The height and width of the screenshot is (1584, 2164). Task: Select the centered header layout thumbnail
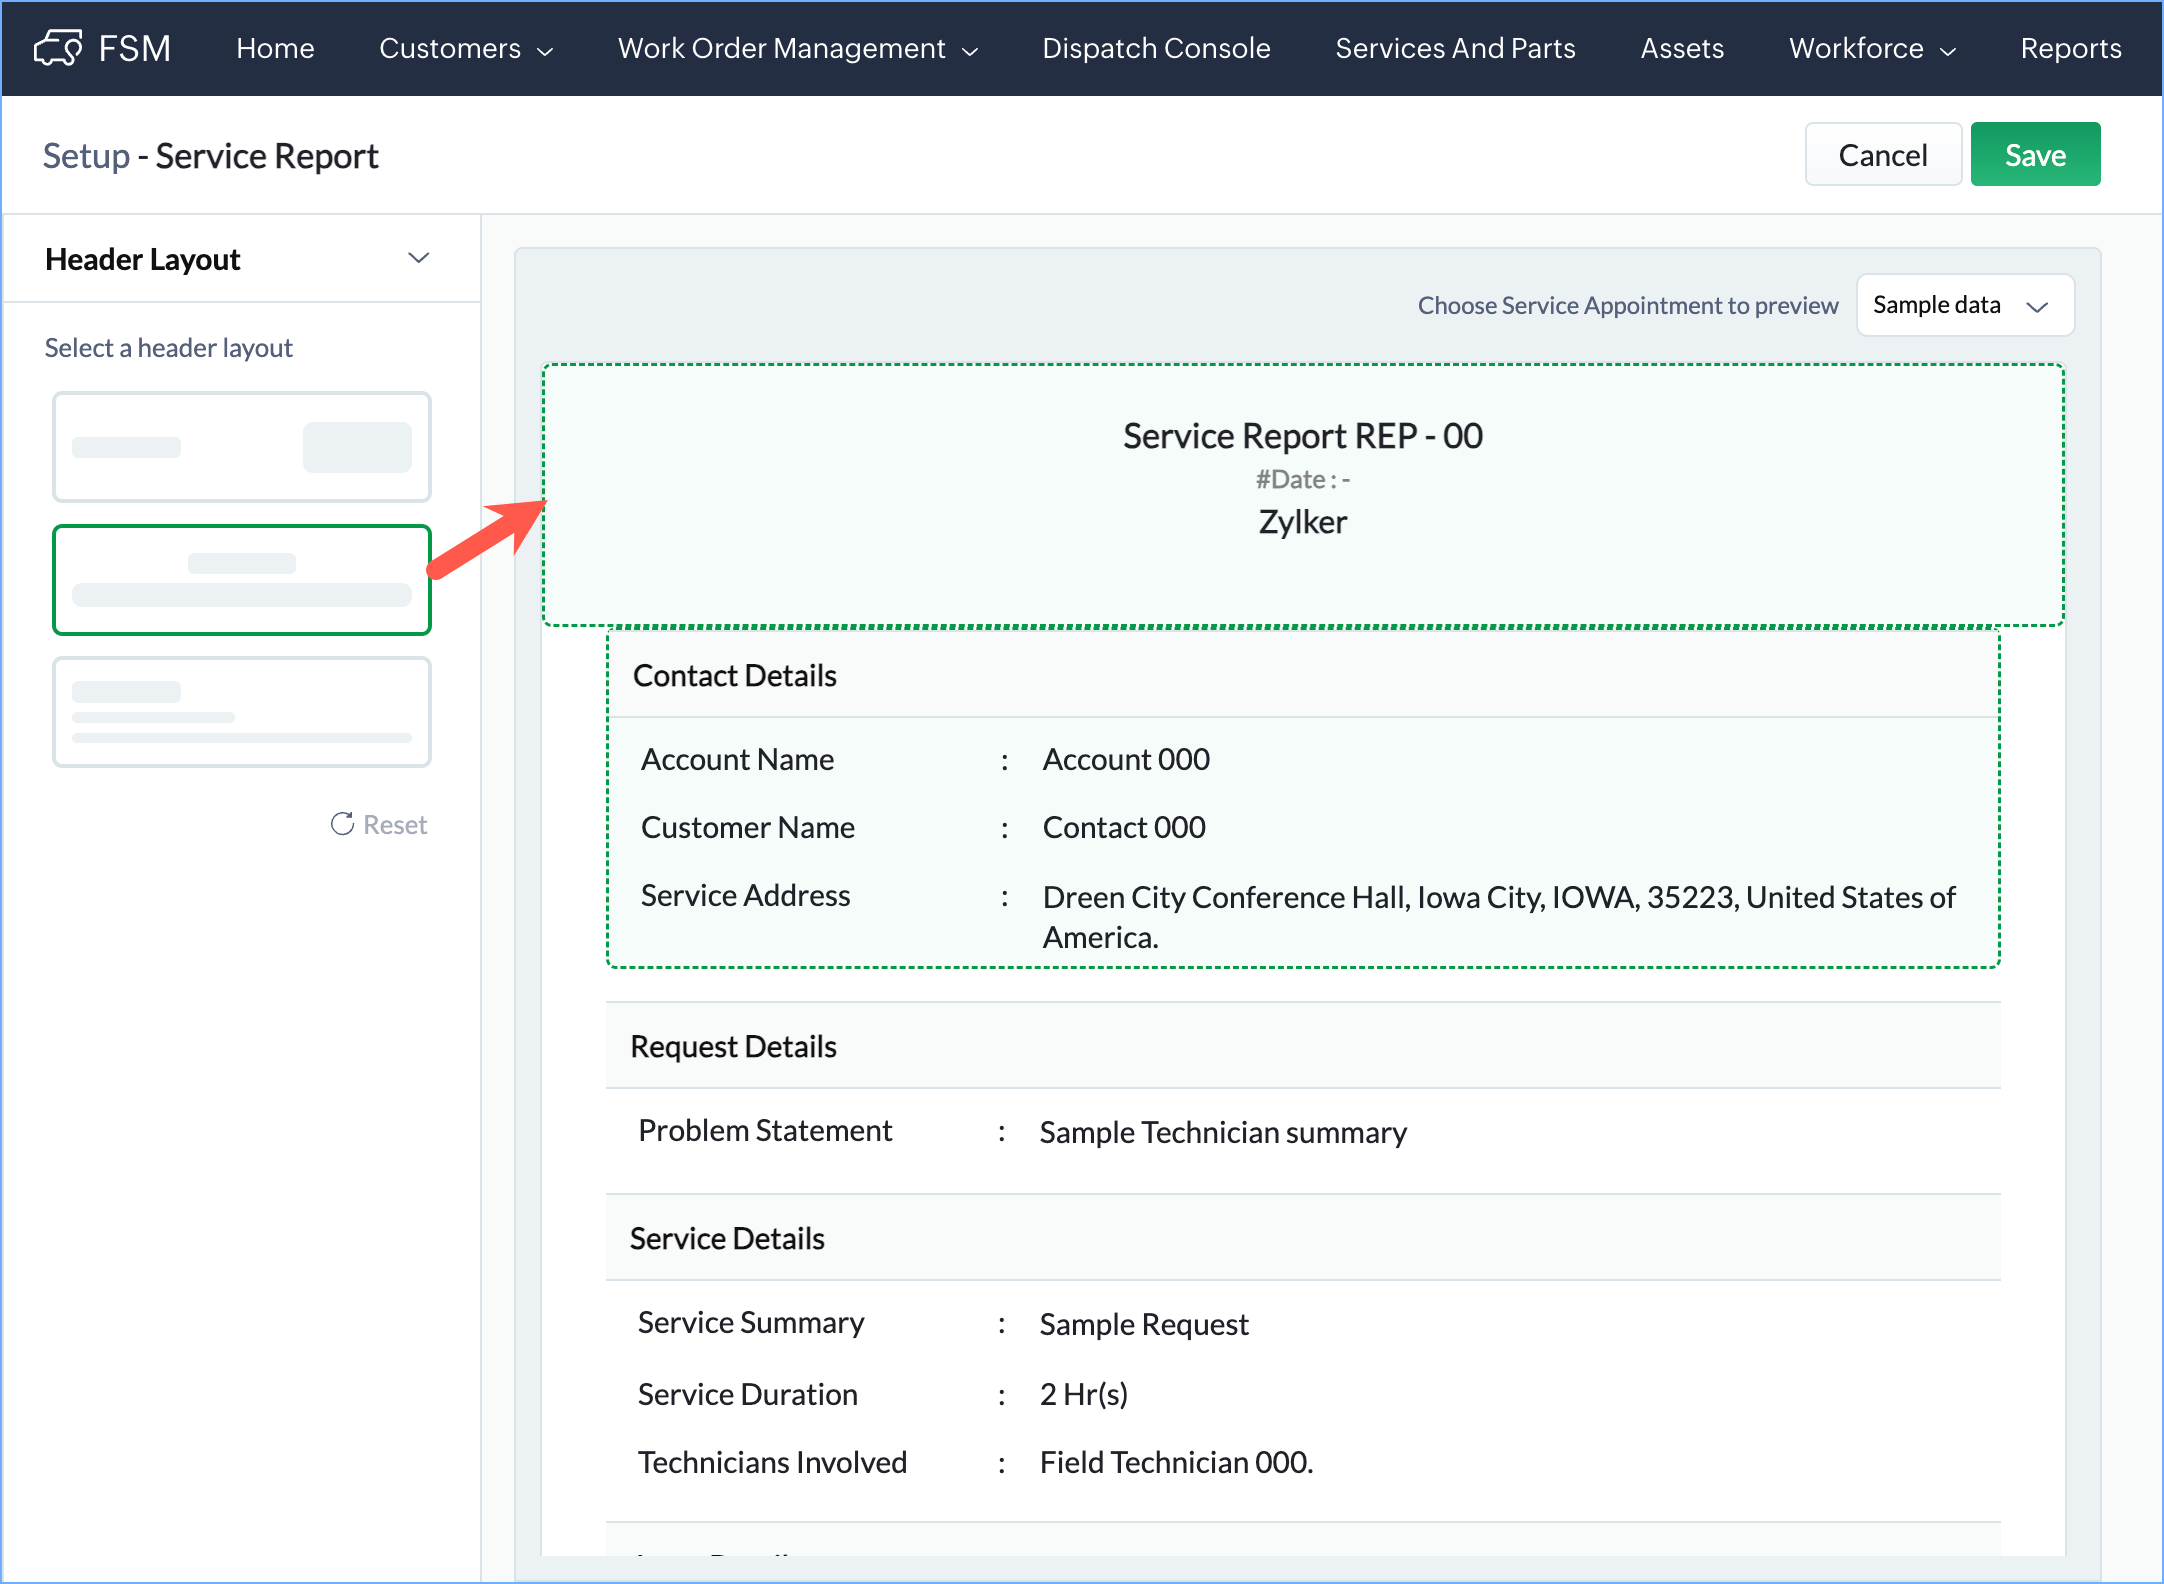242,580
